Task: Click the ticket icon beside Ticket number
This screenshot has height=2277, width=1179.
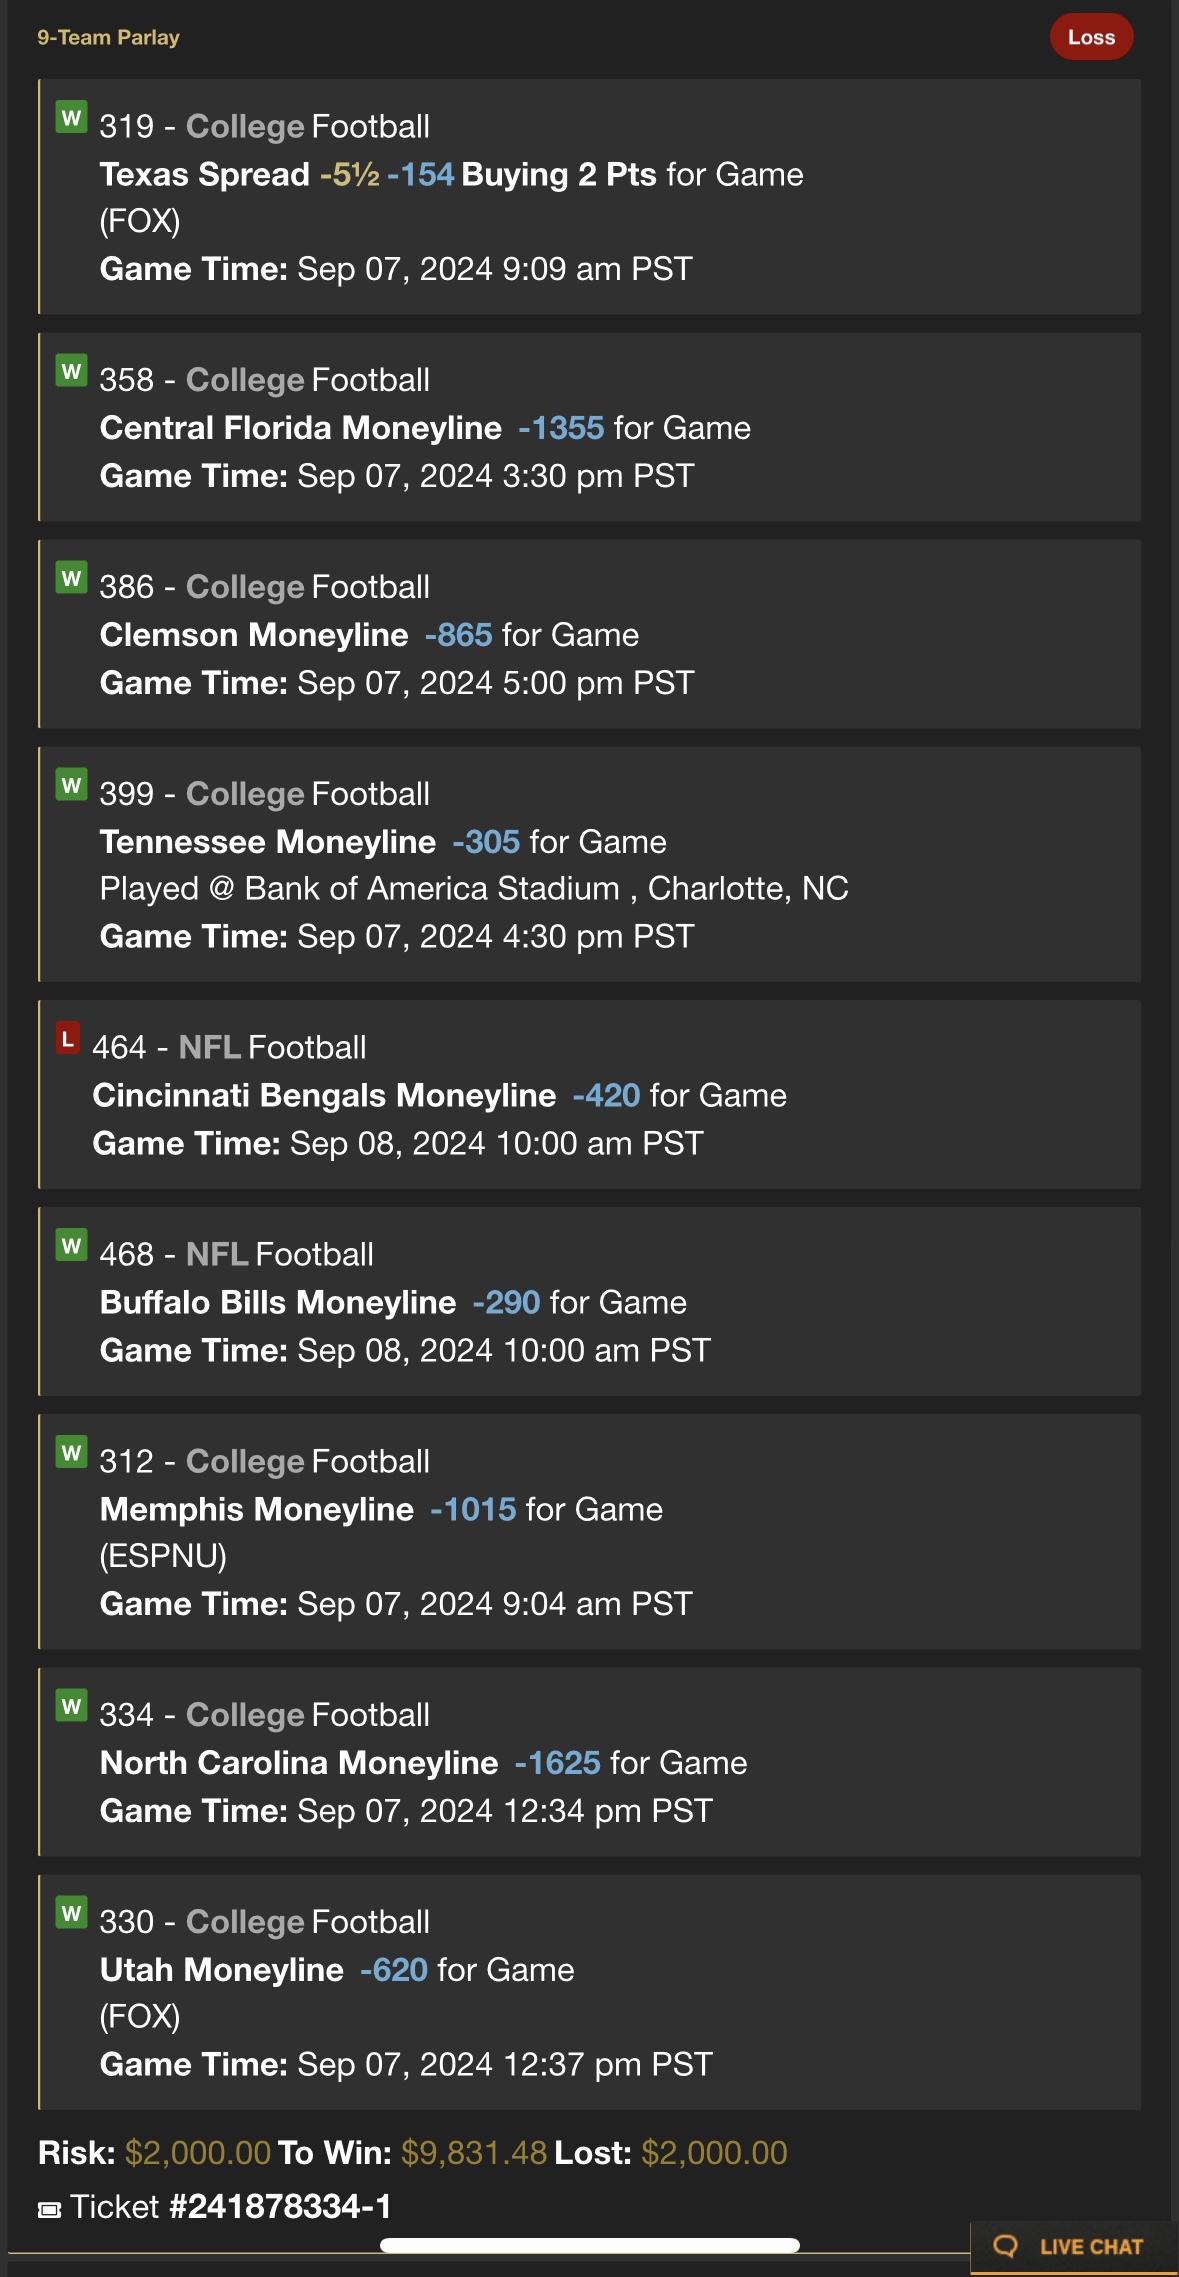Action: click(x=49, y=2209)
